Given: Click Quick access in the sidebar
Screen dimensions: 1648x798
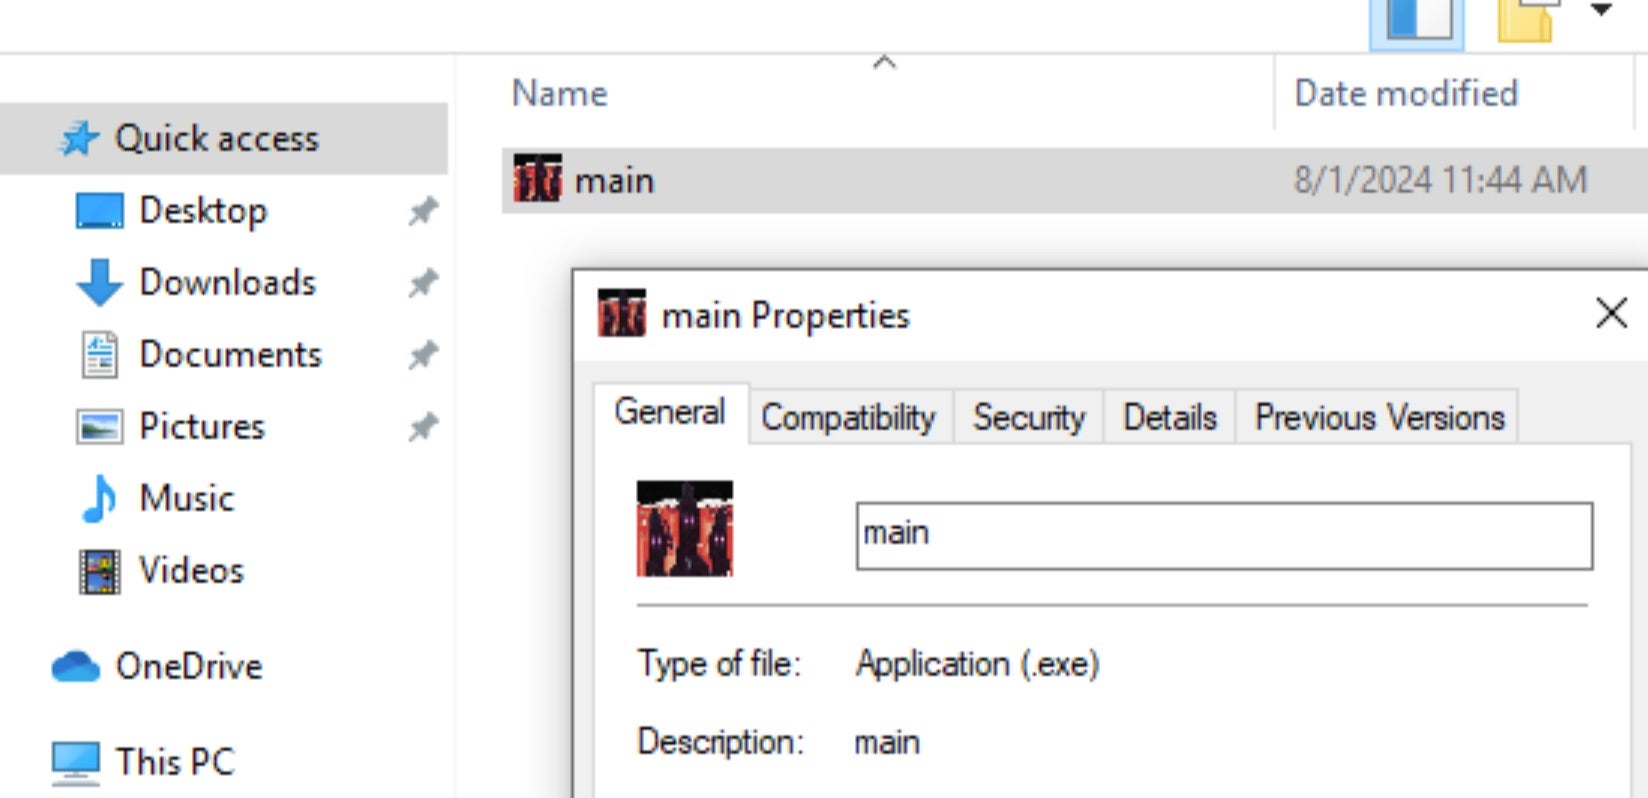Looking at the screenshot, I should click(x=216, y=139).
